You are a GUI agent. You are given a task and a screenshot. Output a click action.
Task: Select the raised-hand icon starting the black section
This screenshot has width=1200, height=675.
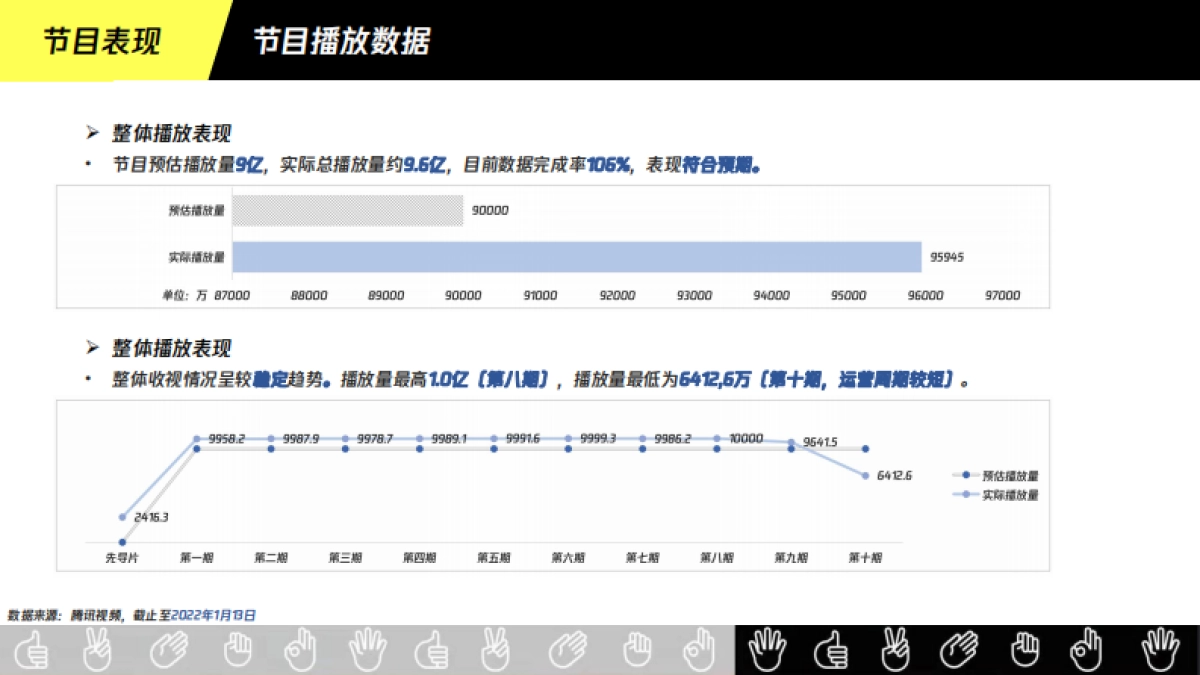click(x=768, y=650)
